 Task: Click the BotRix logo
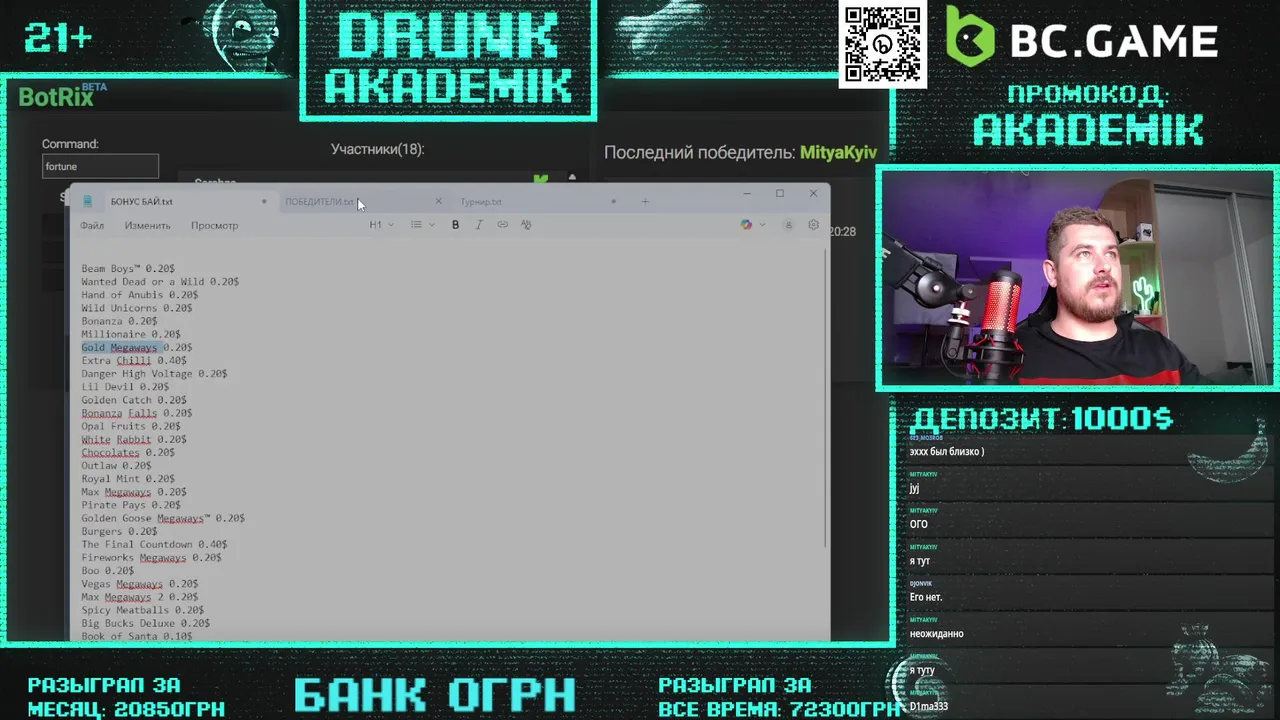(62, 96)
